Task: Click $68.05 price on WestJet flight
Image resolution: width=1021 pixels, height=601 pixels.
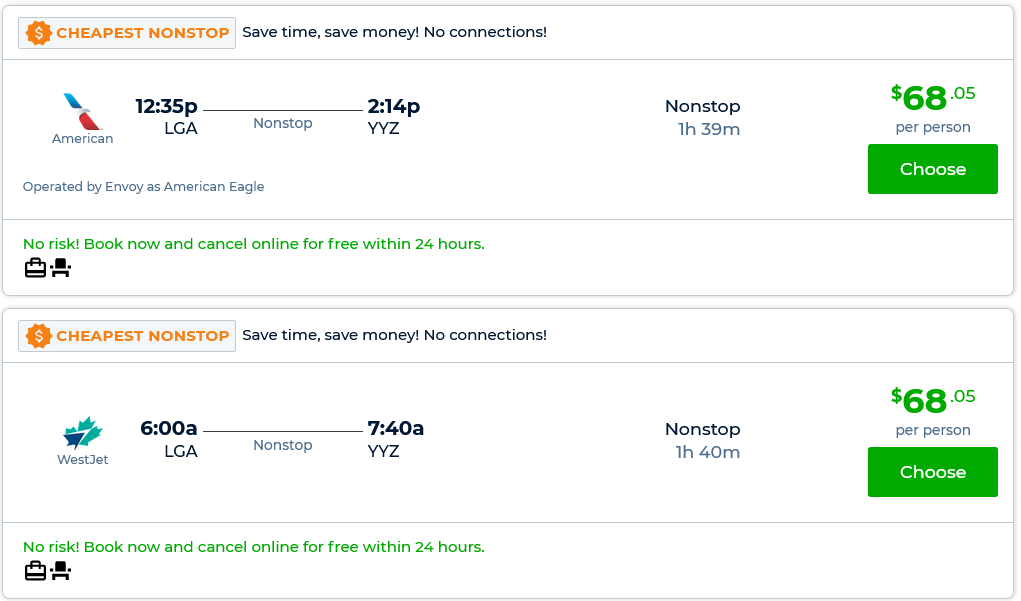Action: coord(932,401)
